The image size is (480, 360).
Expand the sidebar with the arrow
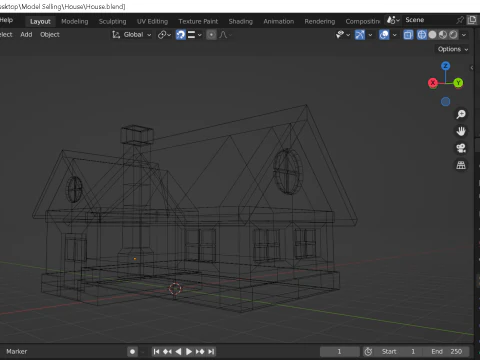pos(472,68)
